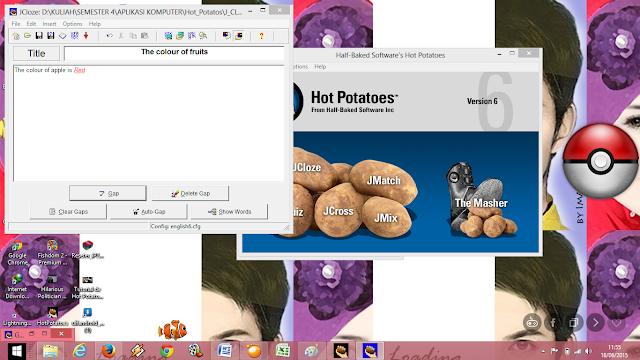The width and height of the screenshot is (640, 360).
Task: Open Fishdom 2 Premium desktop shortcut
Action: (x=52, y=253)
